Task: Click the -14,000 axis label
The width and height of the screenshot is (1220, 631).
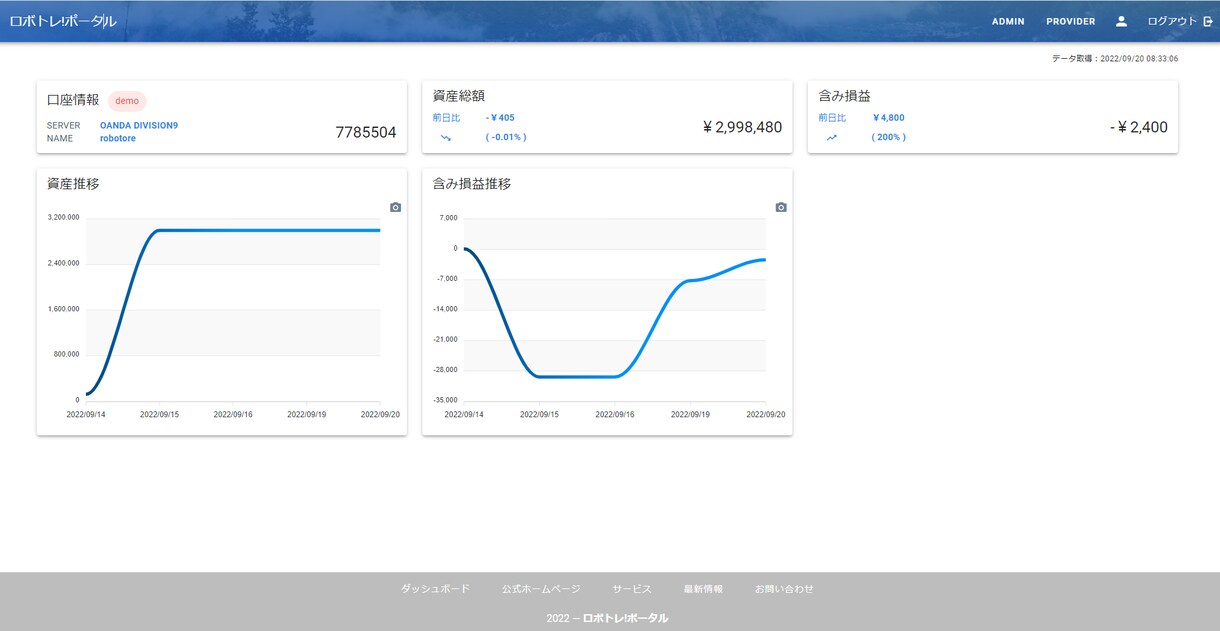Action: (445, 309)
